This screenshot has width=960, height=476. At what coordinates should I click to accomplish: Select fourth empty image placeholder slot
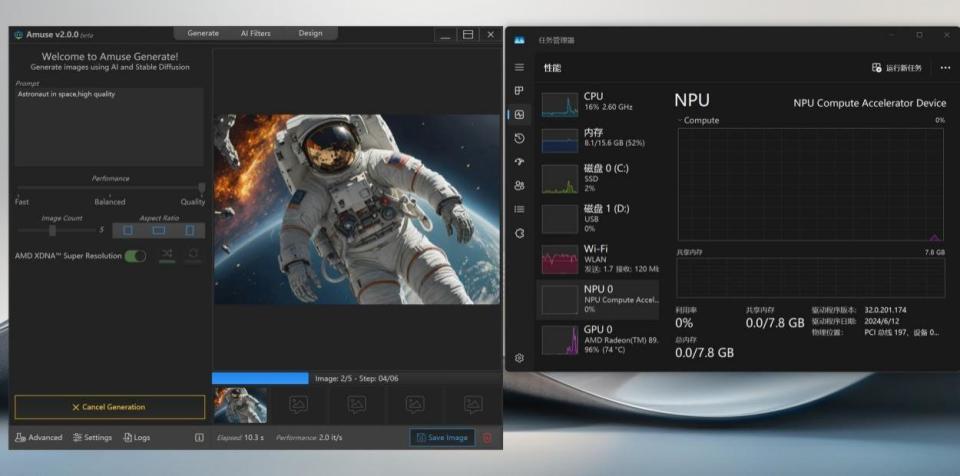pyautogui.click(x=414, y=404)
